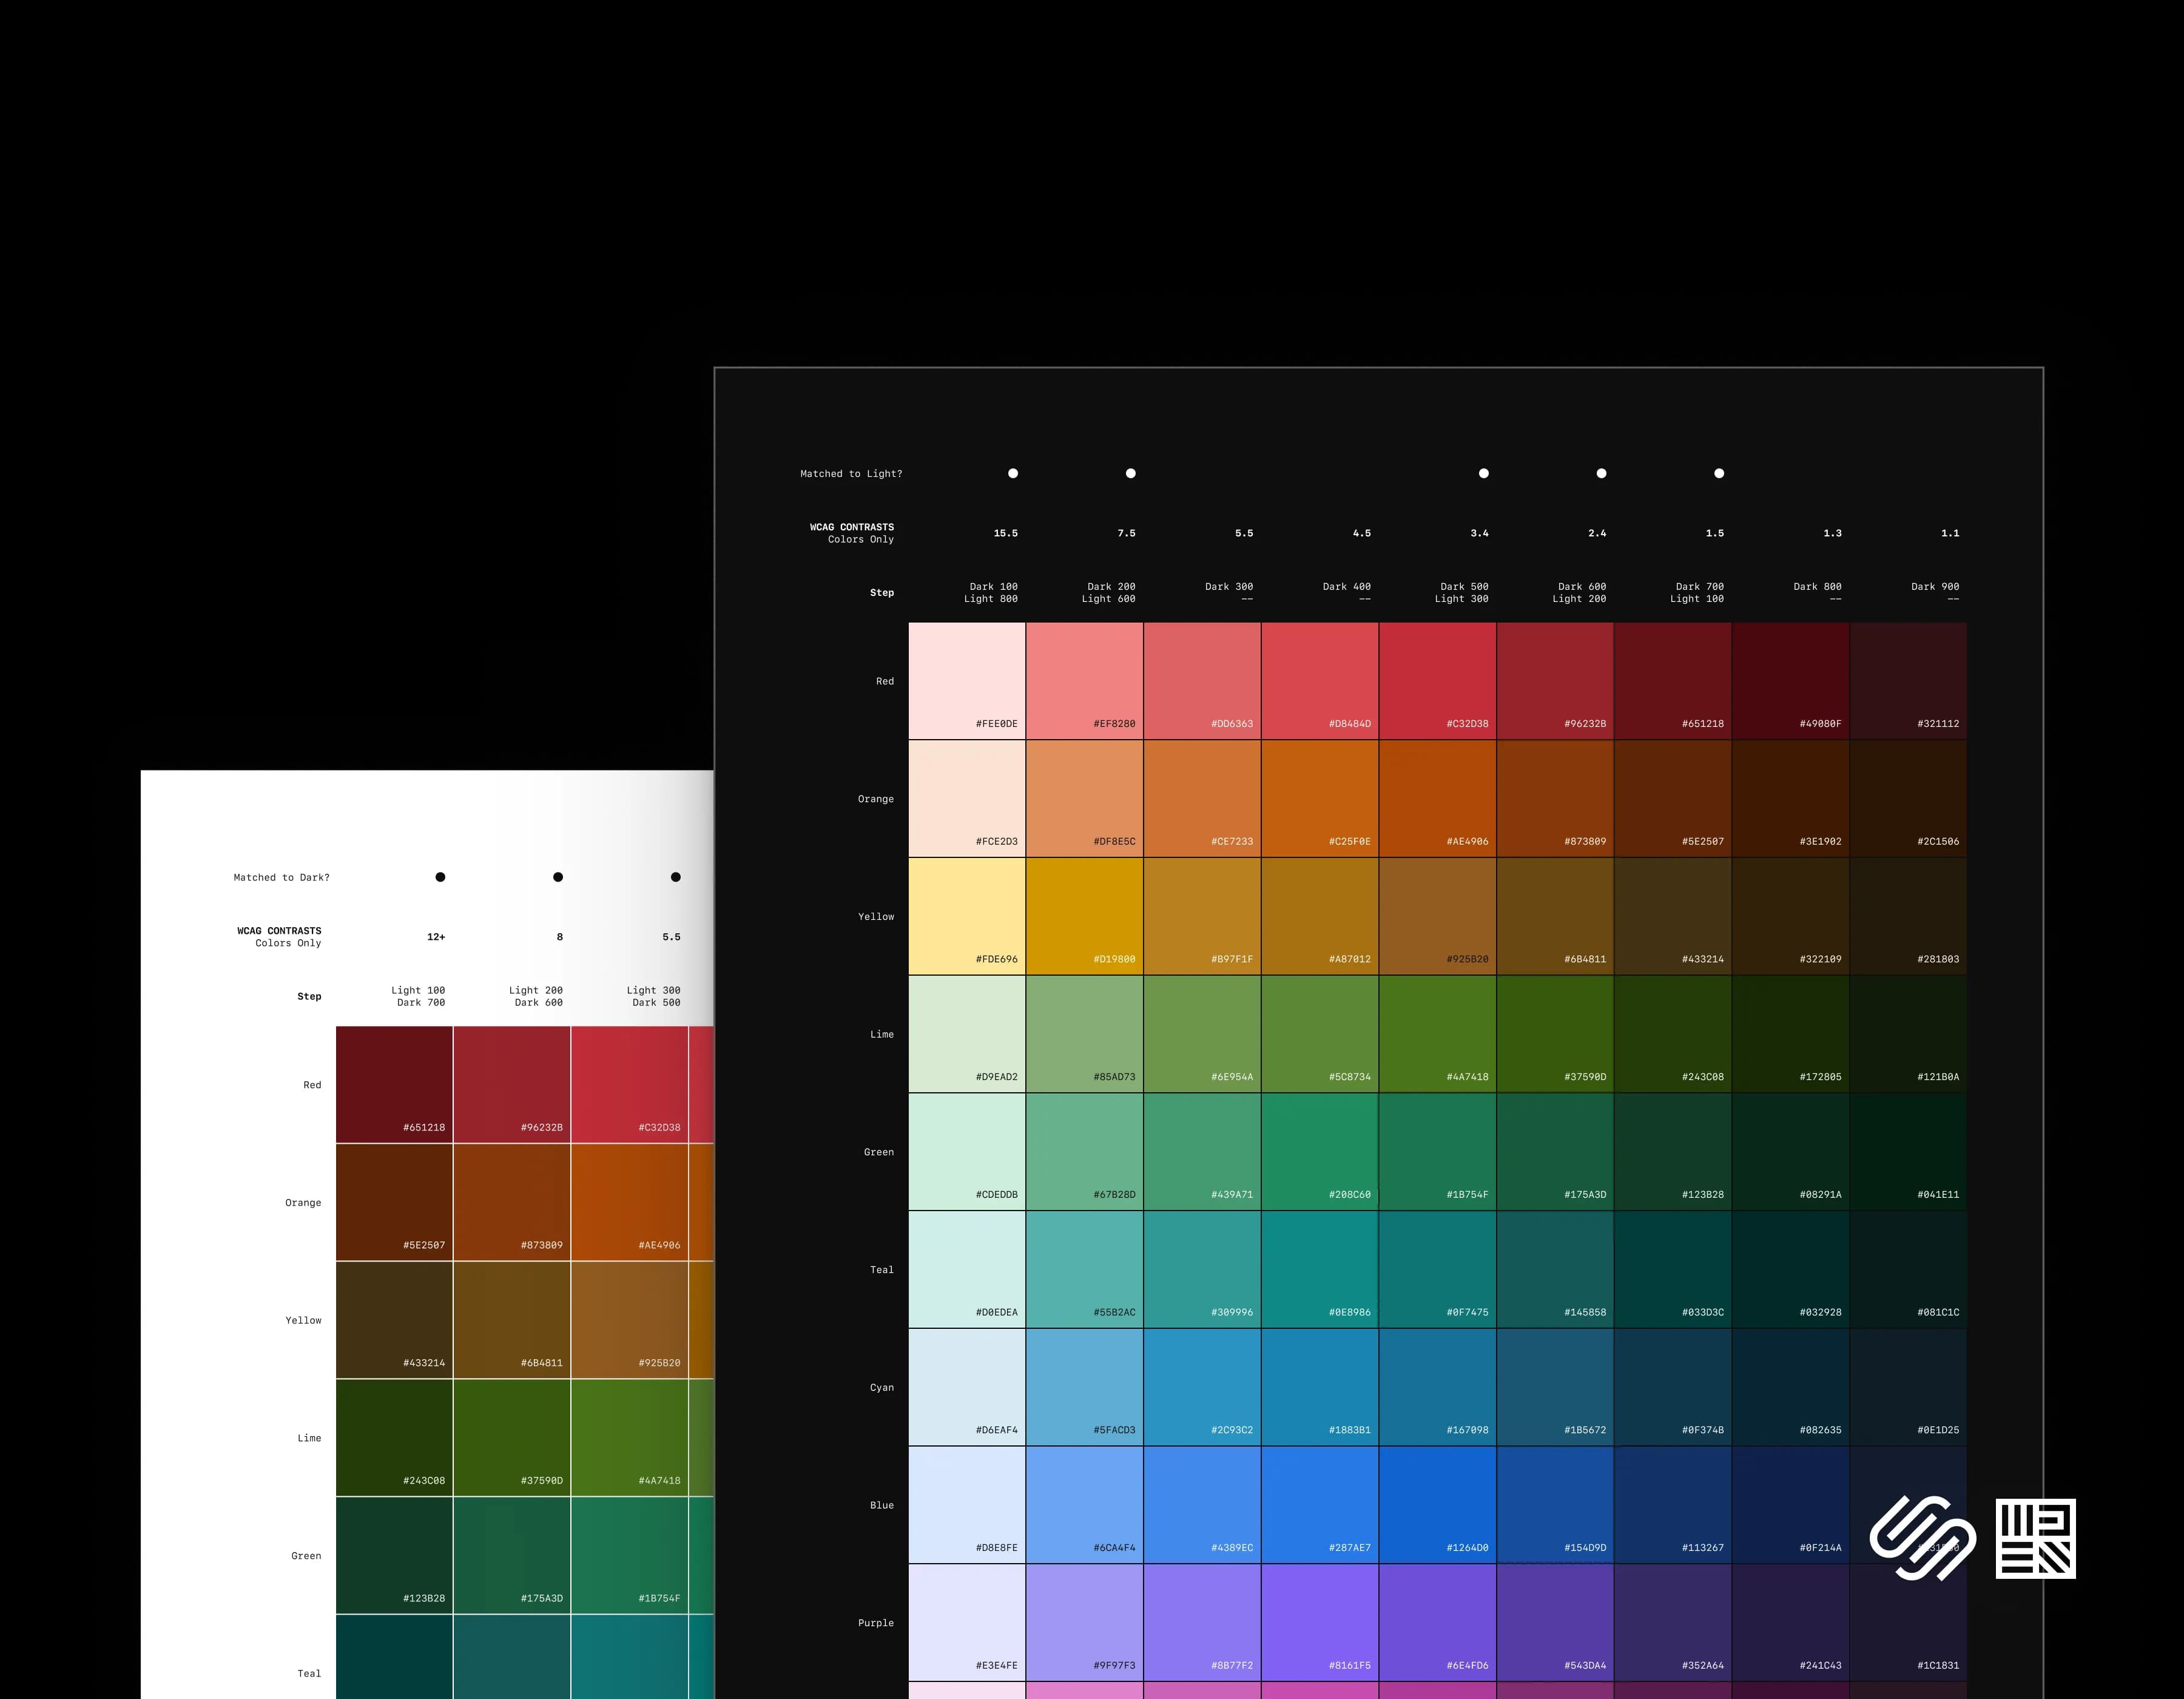2184x1699 pixels.
Task: Click the Matched to Light dot above 15.5
Action: (1013, 473)
